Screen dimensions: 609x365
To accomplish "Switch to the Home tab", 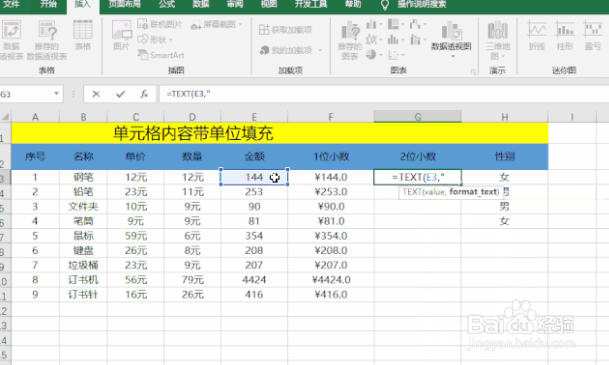I will pyautogui.click(x=49, y=4).
